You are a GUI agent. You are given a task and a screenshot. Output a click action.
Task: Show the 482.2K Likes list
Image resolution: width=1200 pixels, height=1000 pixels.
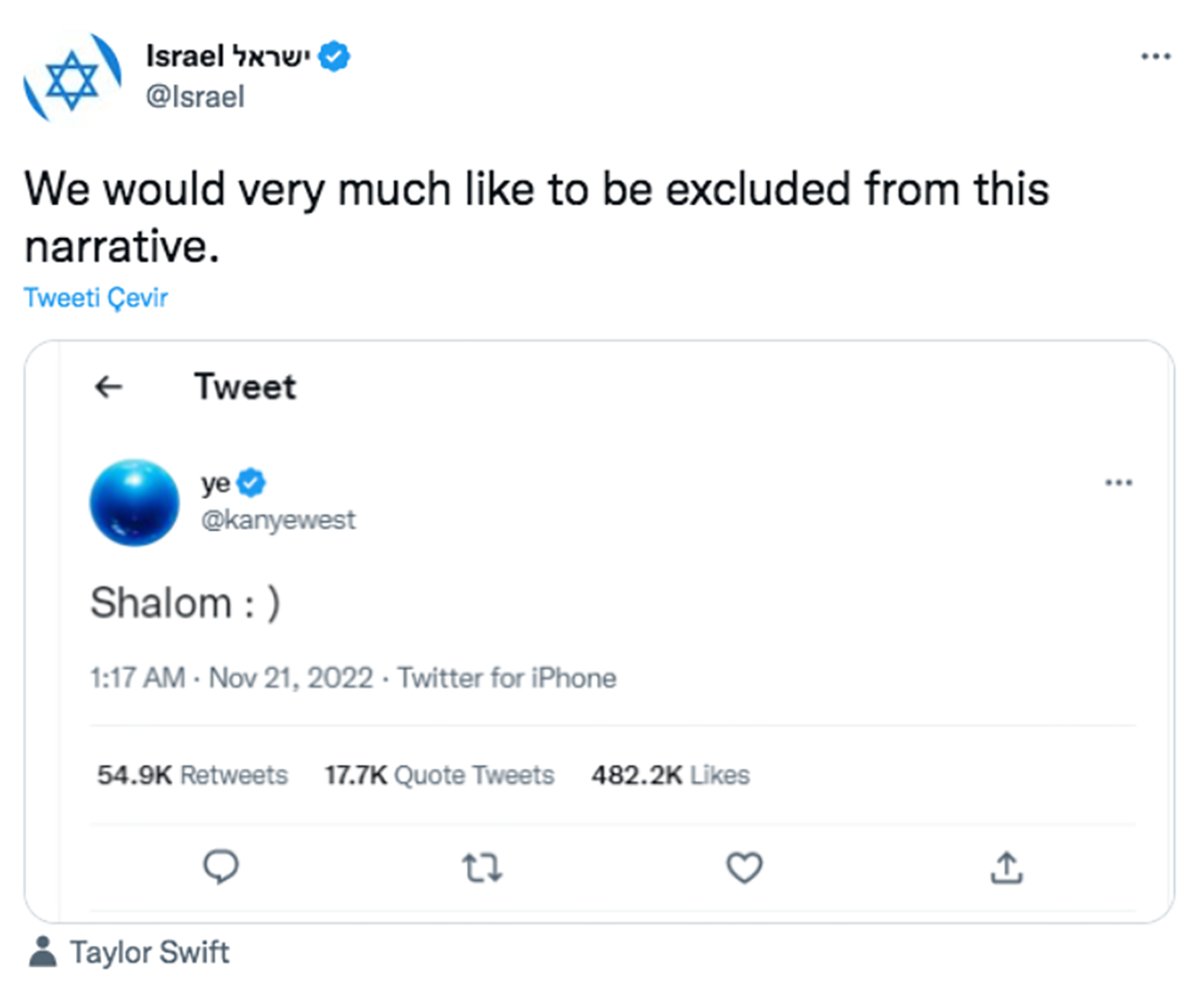tap(670, 775)
